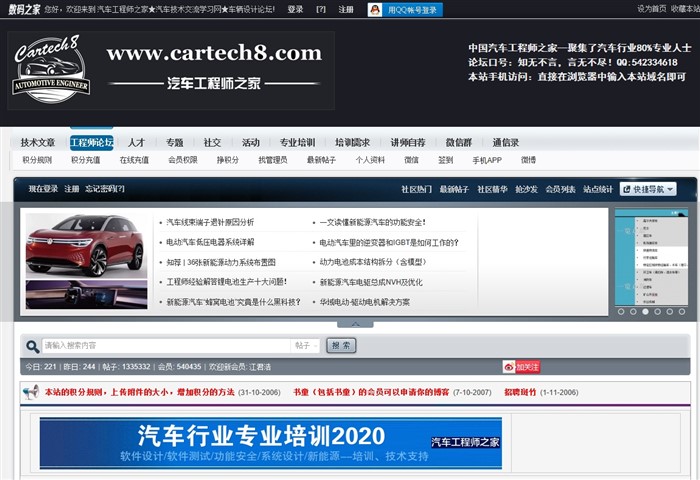700x480 pixels.
Task: Click the 签到 submenu link
Action: tap(446, 160)
